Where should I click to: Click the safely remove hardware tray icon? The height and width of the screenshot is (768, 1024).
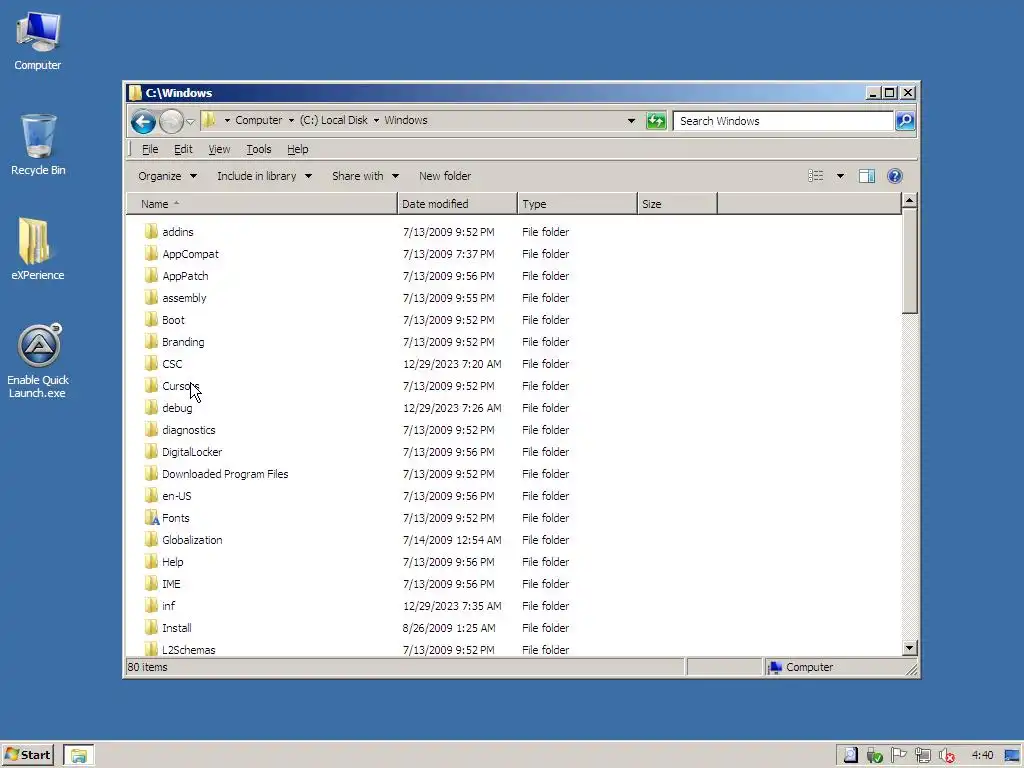pos(874,756)
